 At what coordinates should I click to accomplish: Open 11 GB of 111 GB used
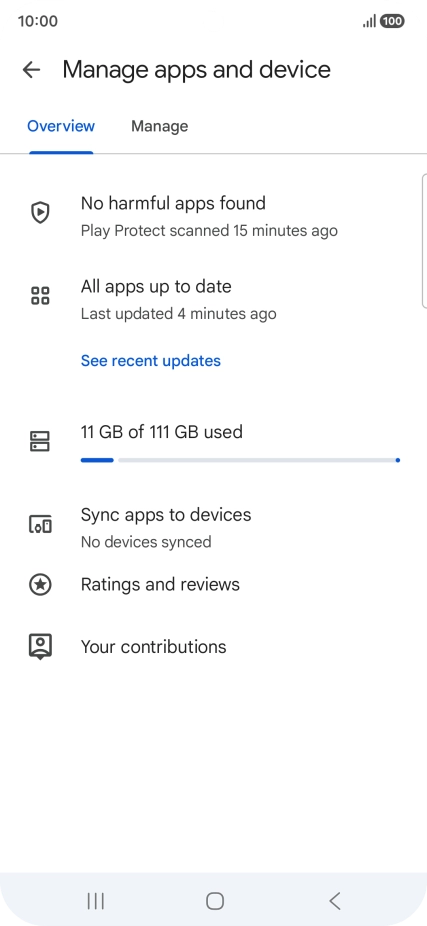(x=162, y=432)
